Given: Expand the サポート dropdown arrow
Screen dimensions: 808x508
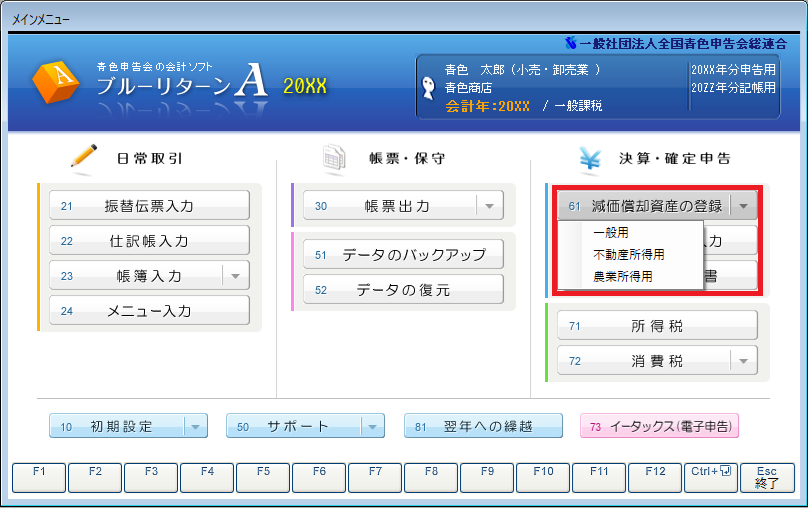Looking at the screenshot, I should click(372, 426).
